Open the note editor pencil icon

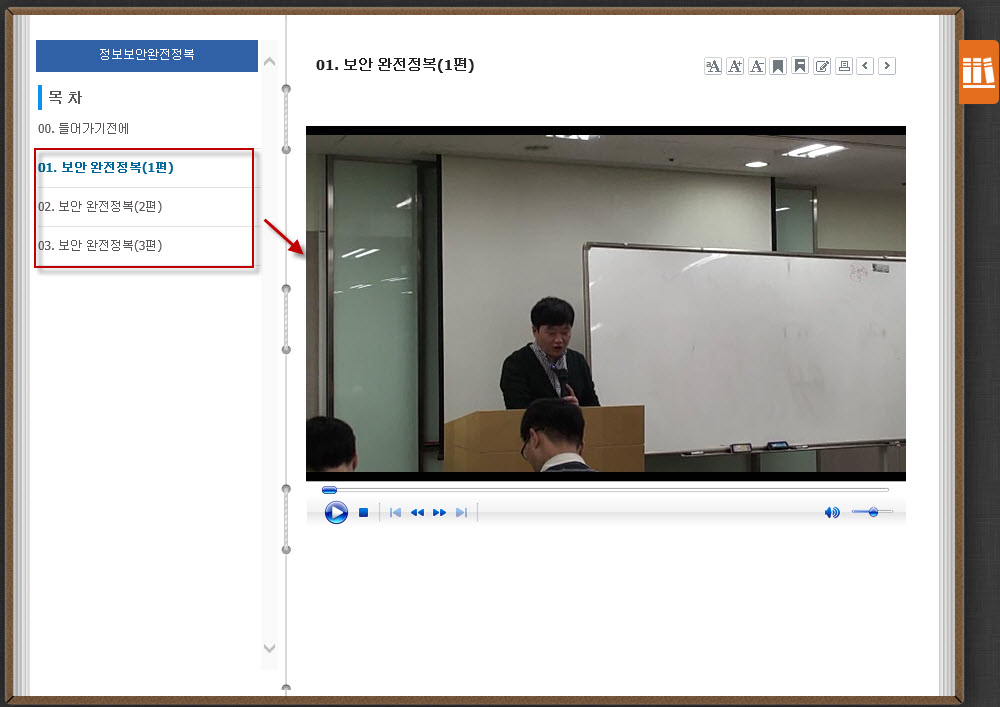tap(822, 66)
